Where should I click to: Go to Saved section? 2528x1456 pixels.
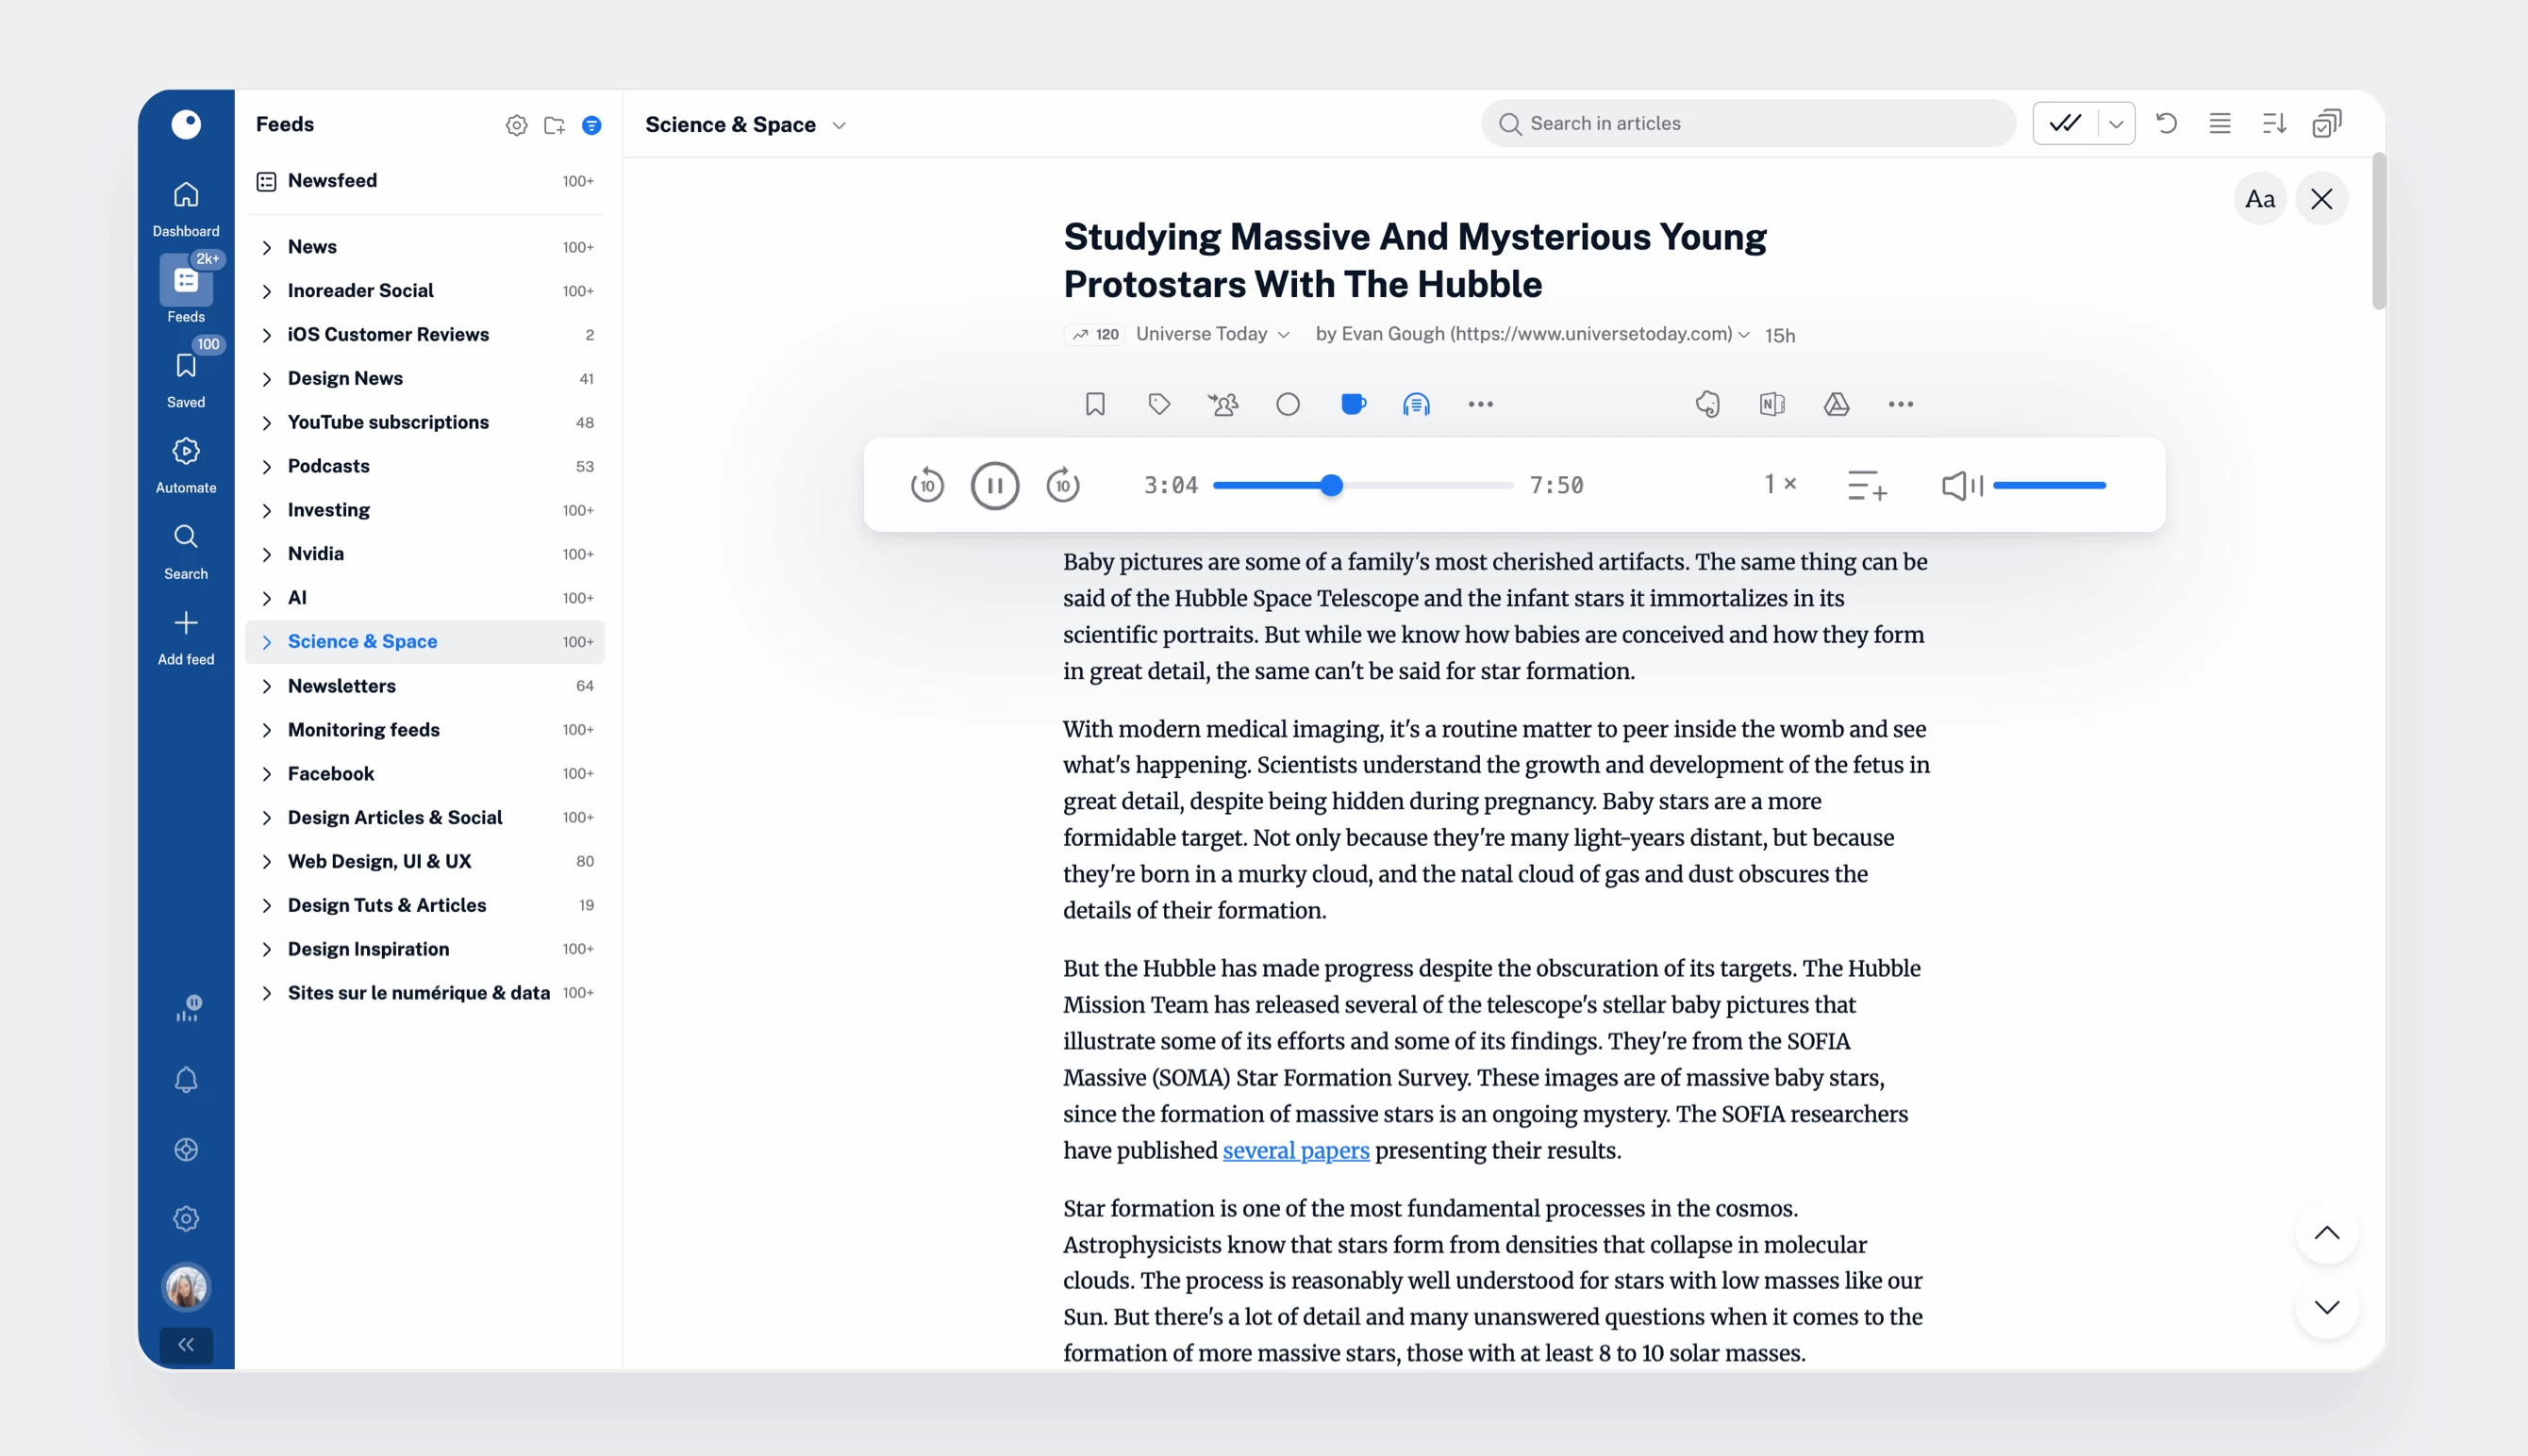tap(186, 378)
